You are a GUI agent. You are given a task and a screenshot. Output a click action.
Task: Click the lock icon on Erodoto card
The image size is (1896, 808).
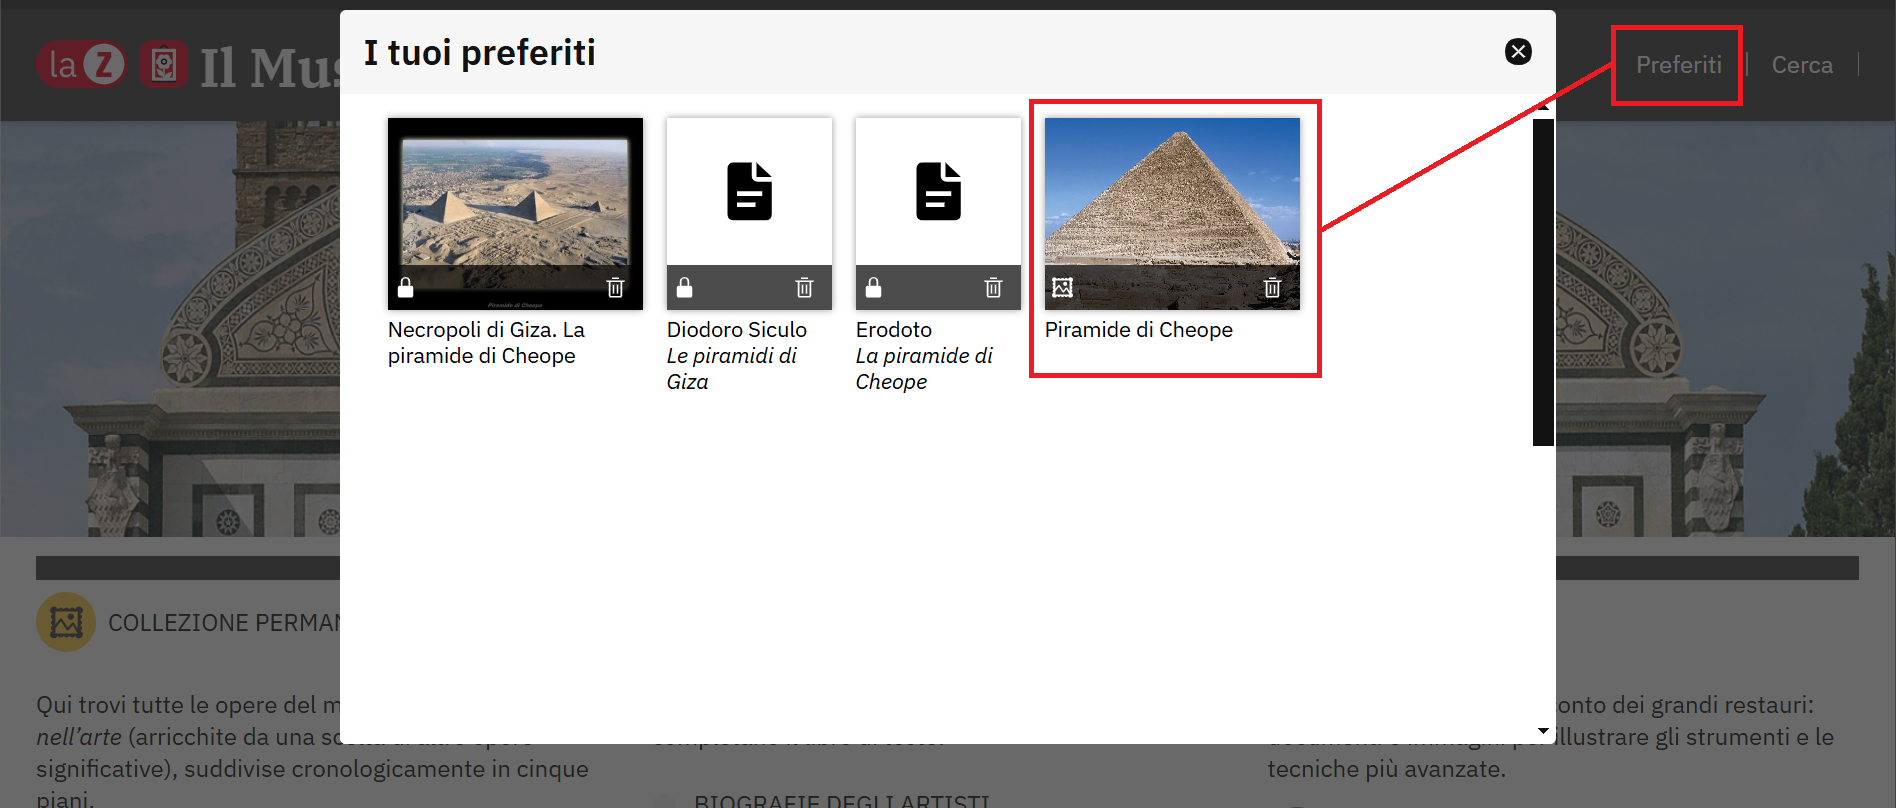(873, 288)
